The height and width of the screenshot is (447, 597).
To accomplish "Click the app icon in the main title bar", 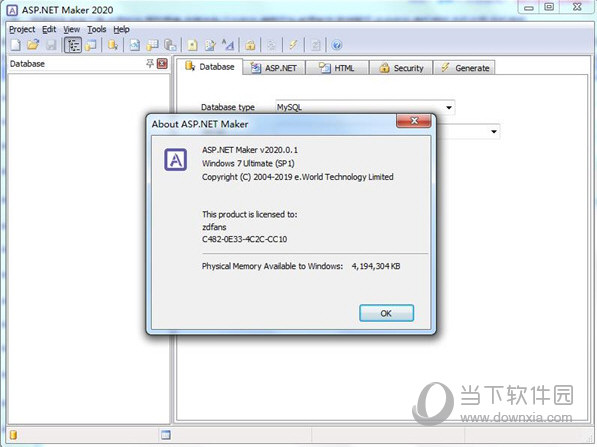I will tap(13, 10).
